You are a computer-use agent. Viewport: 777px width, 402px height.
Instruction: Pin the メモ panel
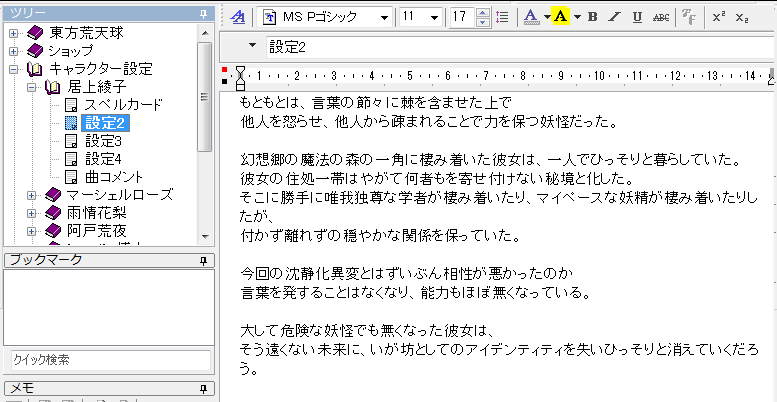coord(204,388)
